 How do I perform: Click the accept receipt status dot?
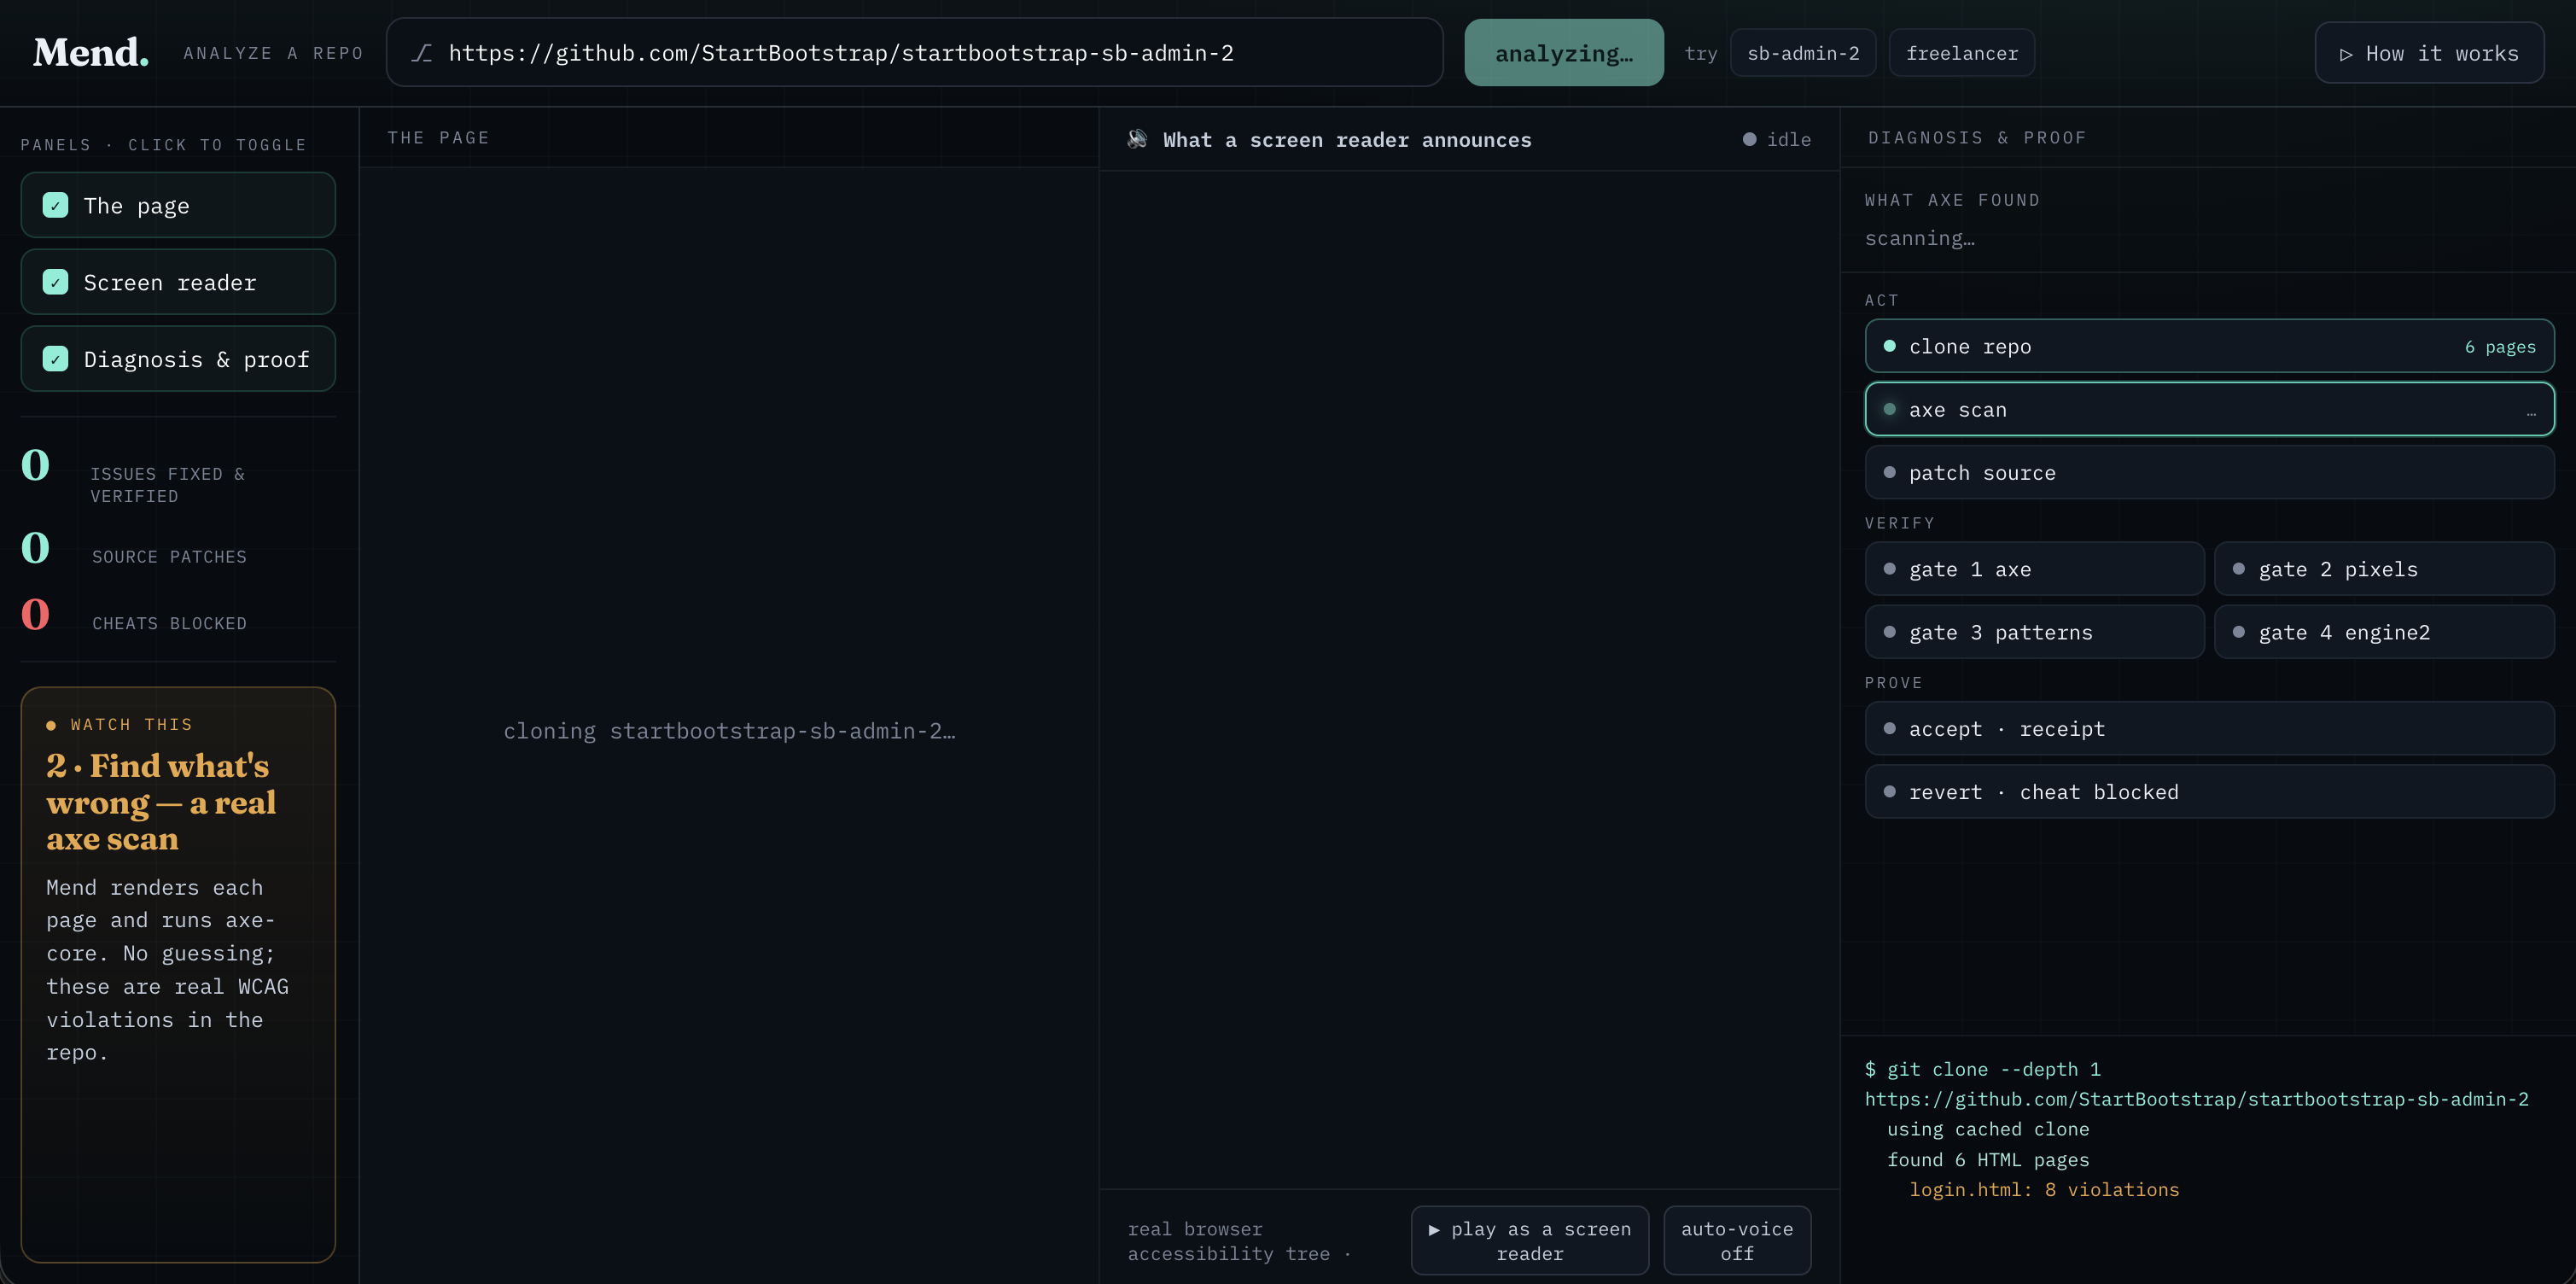[1889, 728]
